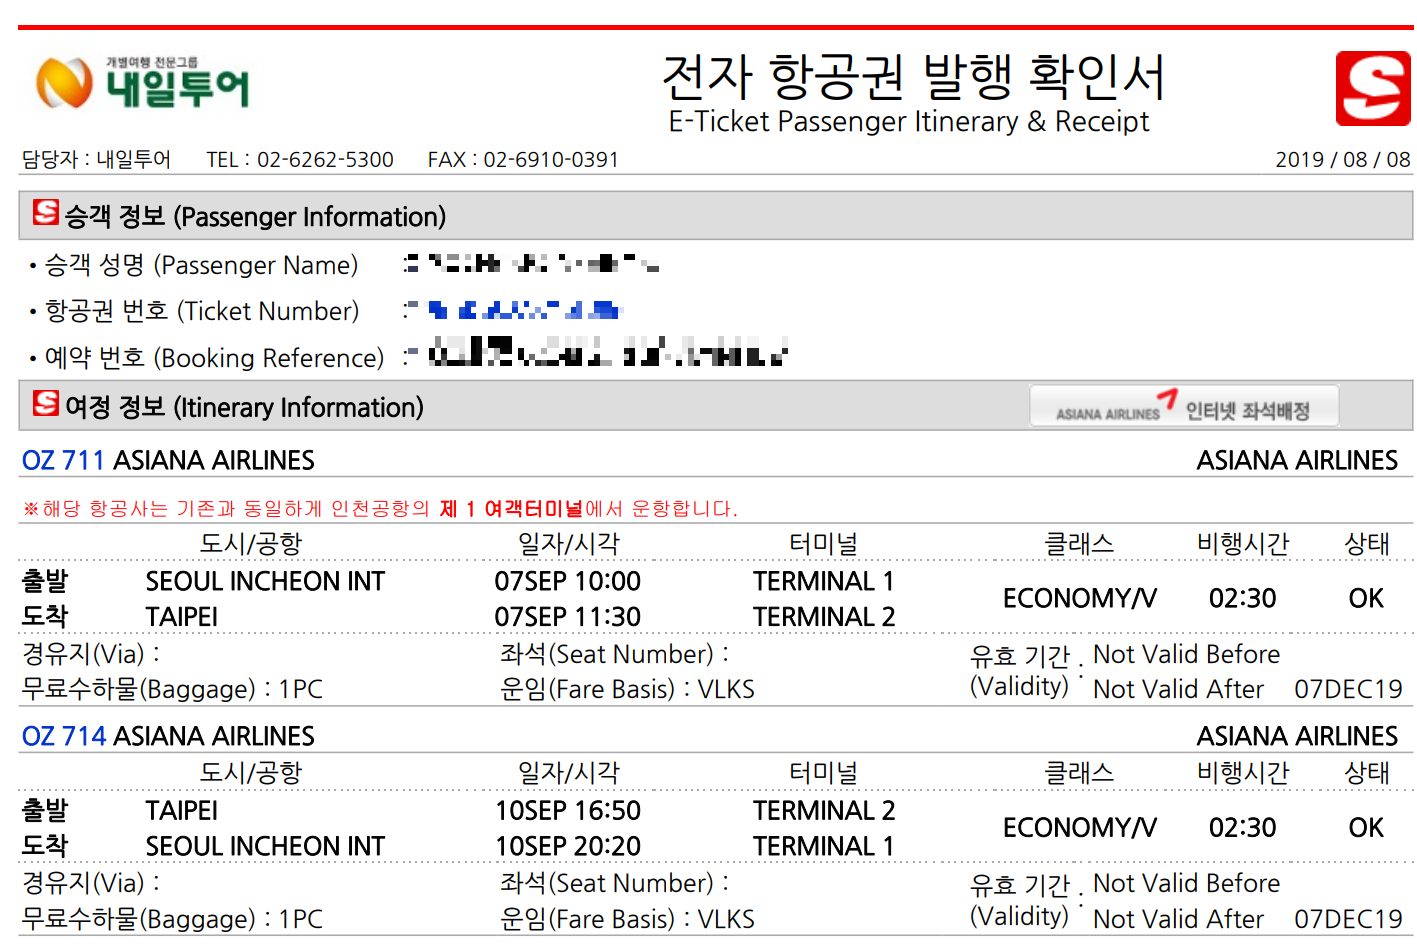Click the issue date 2019 / 08 / 08

click(x=1343, y=159)
